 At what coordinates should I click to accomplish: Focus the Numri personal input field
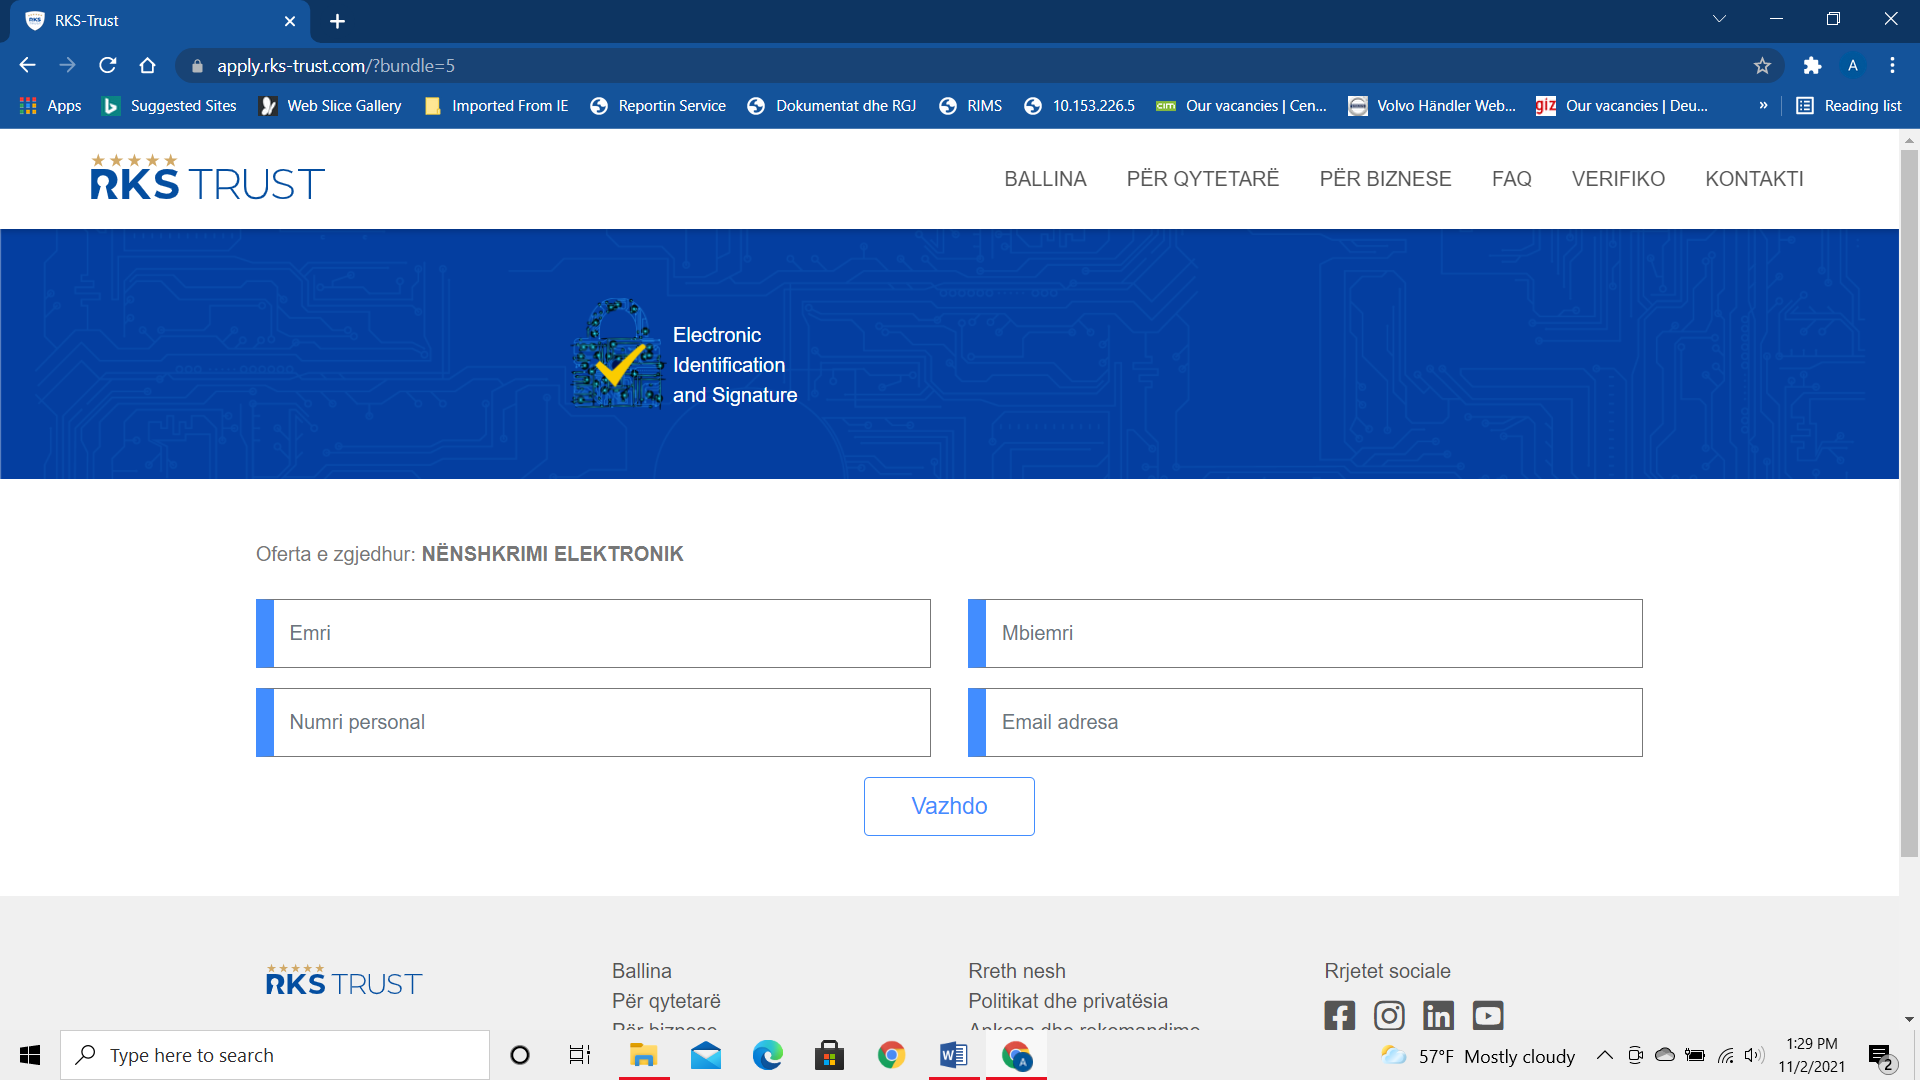click(593, 722)
